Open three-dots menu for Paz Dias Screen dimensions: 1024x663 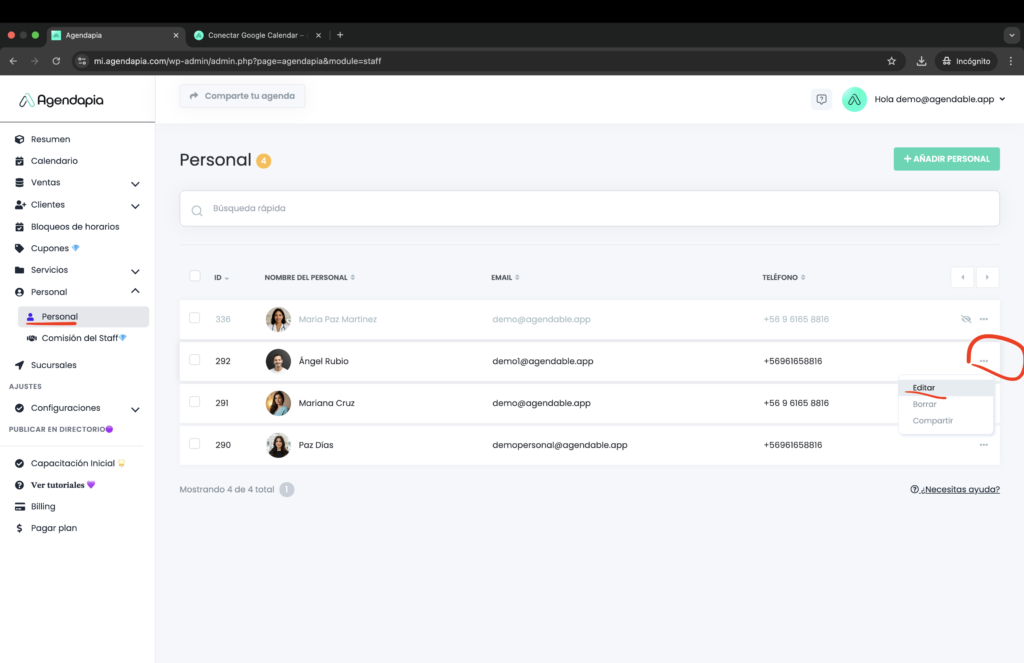[984, 444]
